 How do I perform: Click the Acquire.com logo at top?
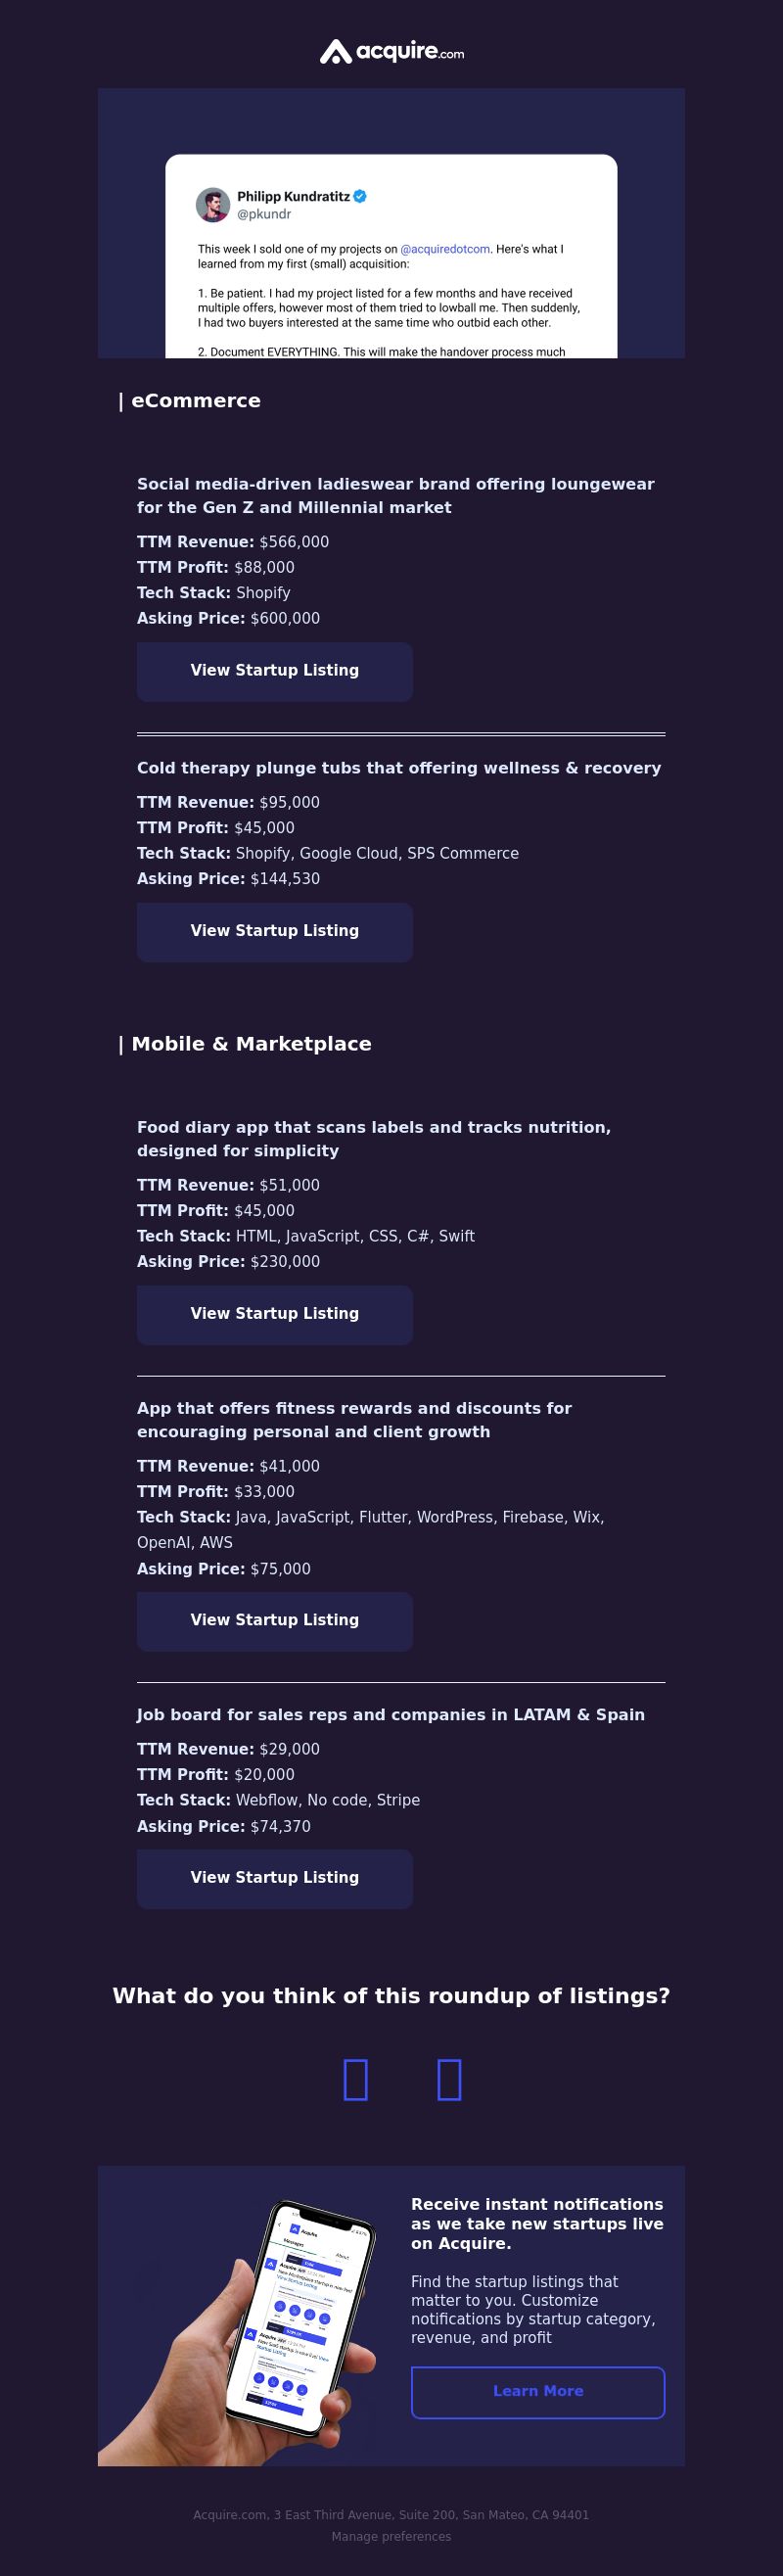pos(391,52)
